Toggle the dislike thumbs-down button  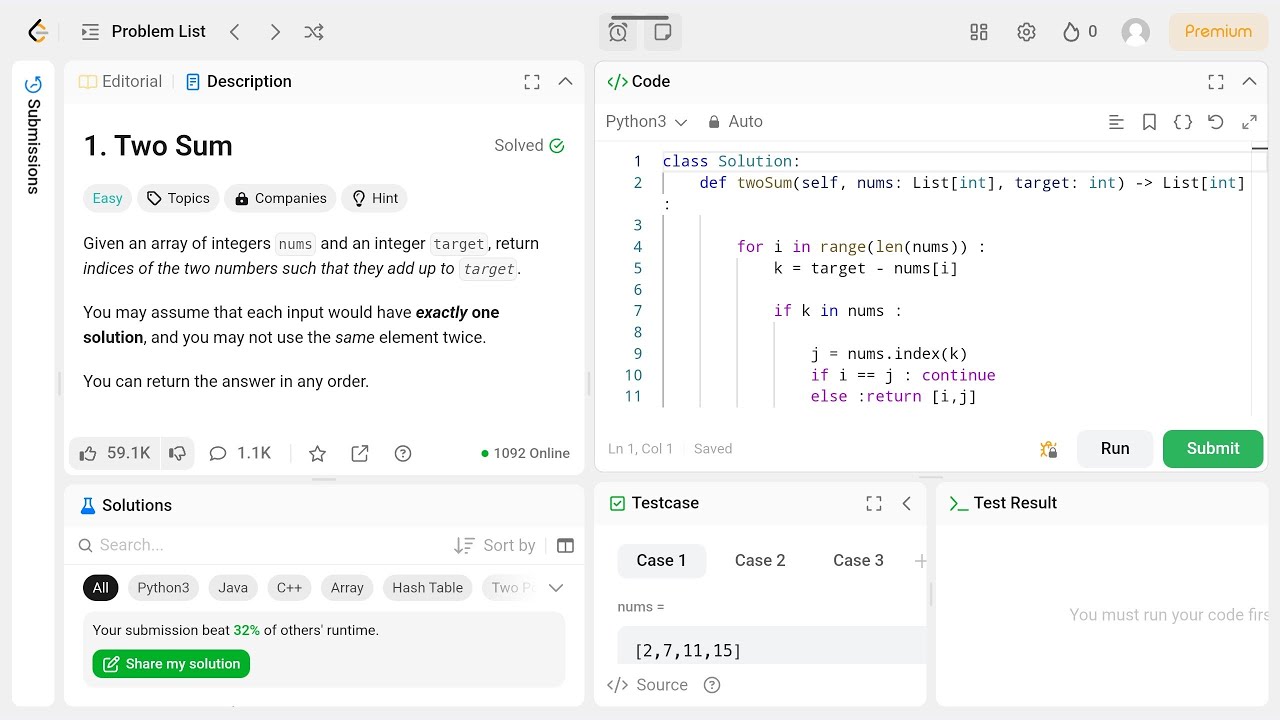click(x=178, y=453)
